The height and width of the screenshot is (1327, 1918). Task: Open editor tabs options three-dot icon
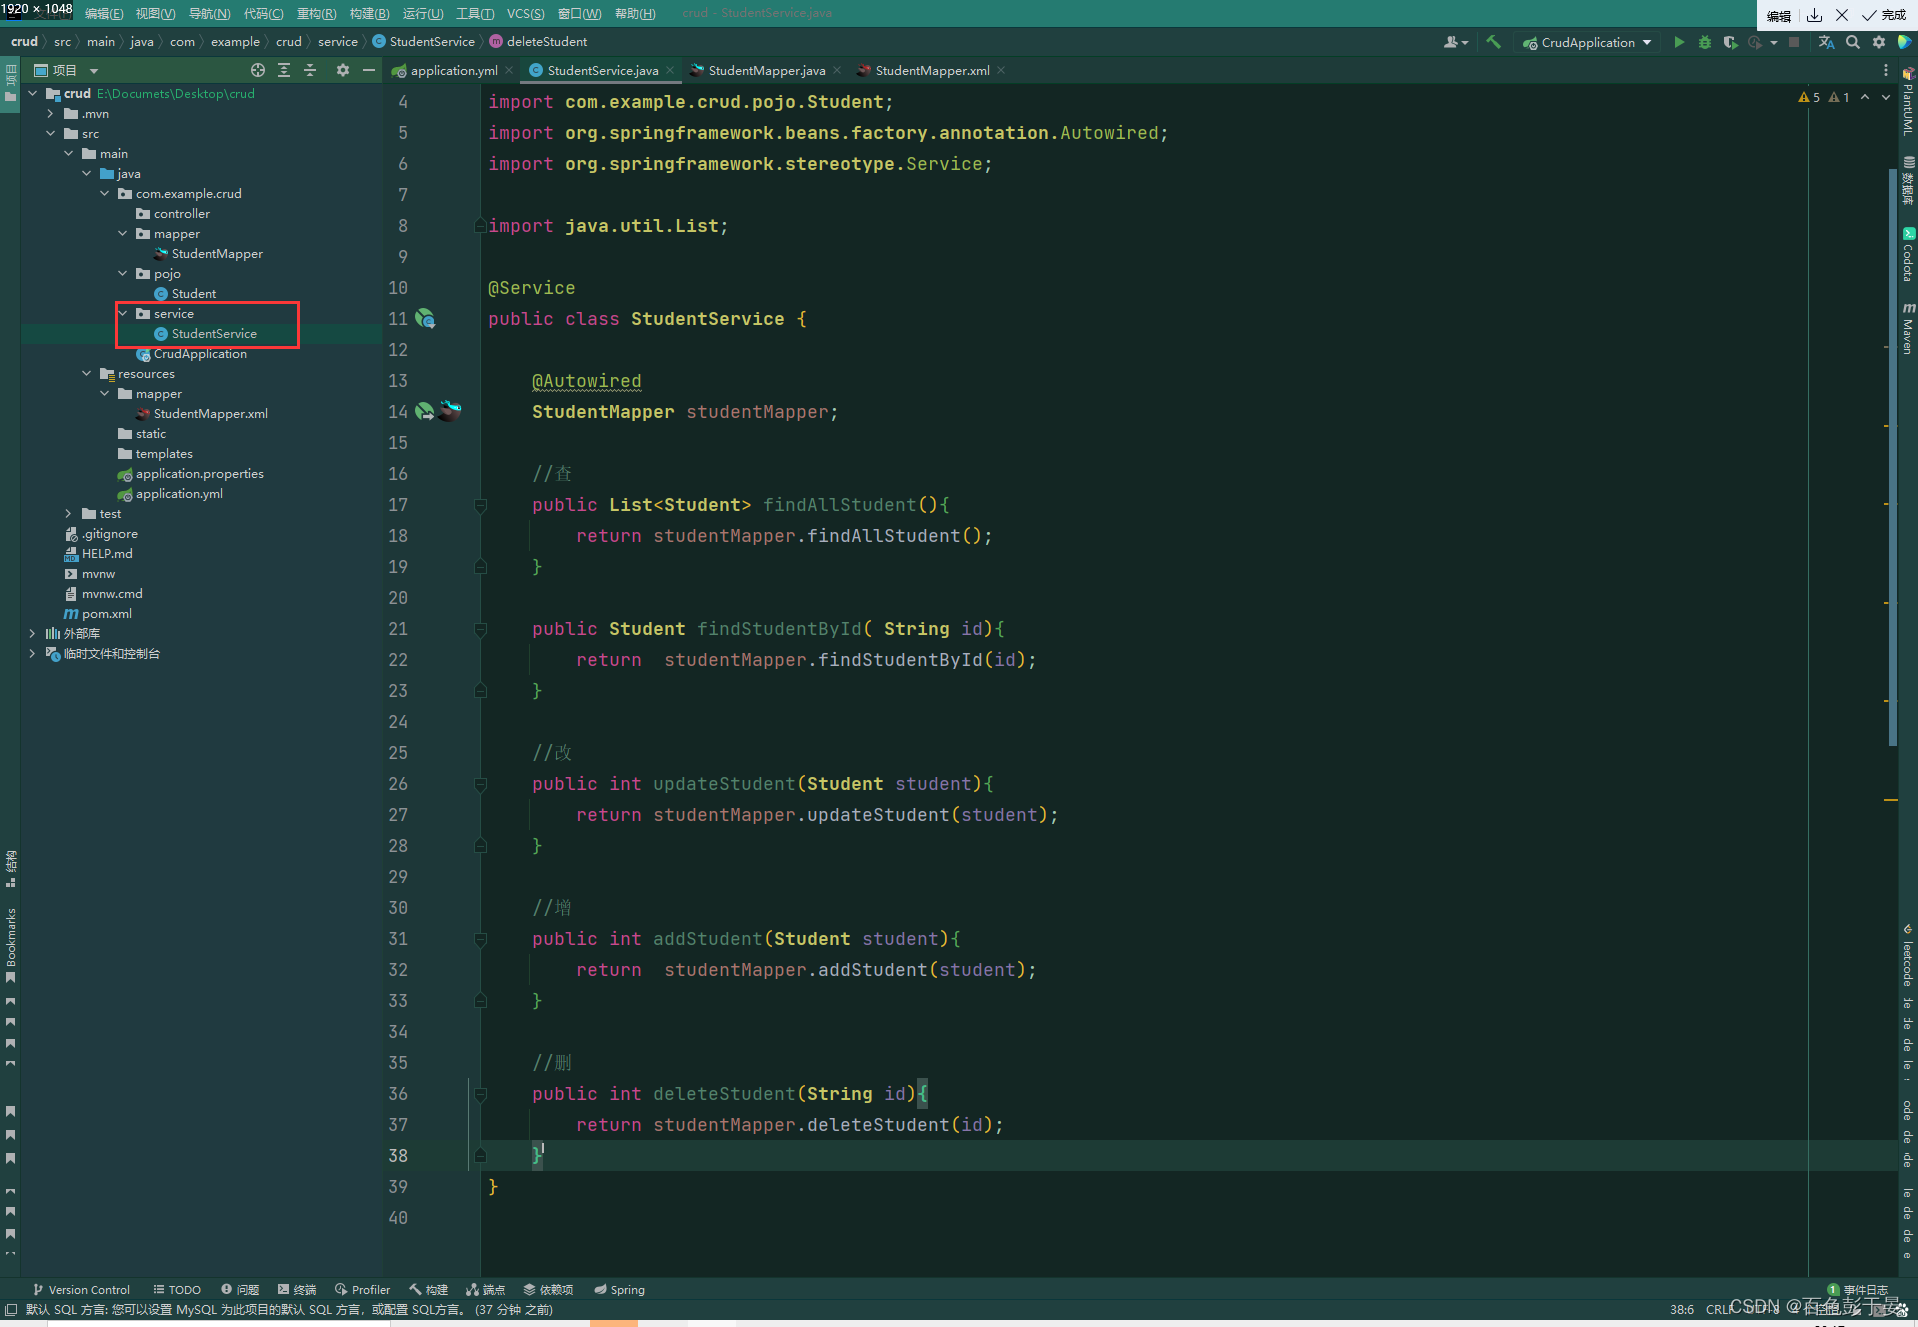pyautogui.click(x=1886, y=70)
